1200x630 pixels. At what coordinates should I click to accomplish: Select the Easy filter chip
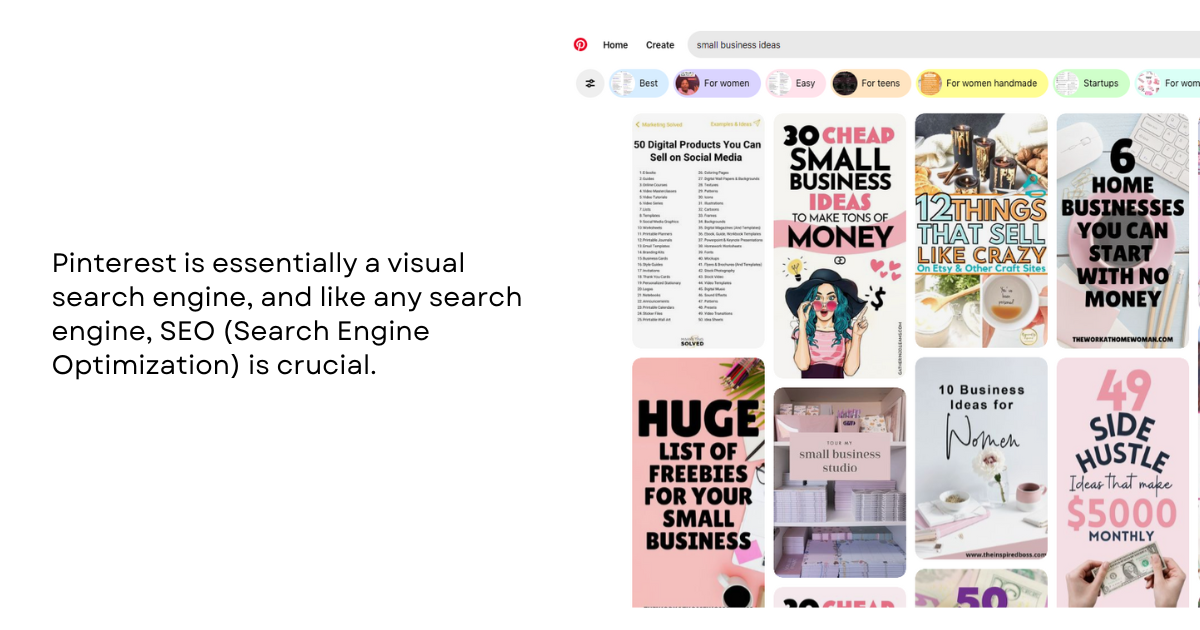(805, 83)
